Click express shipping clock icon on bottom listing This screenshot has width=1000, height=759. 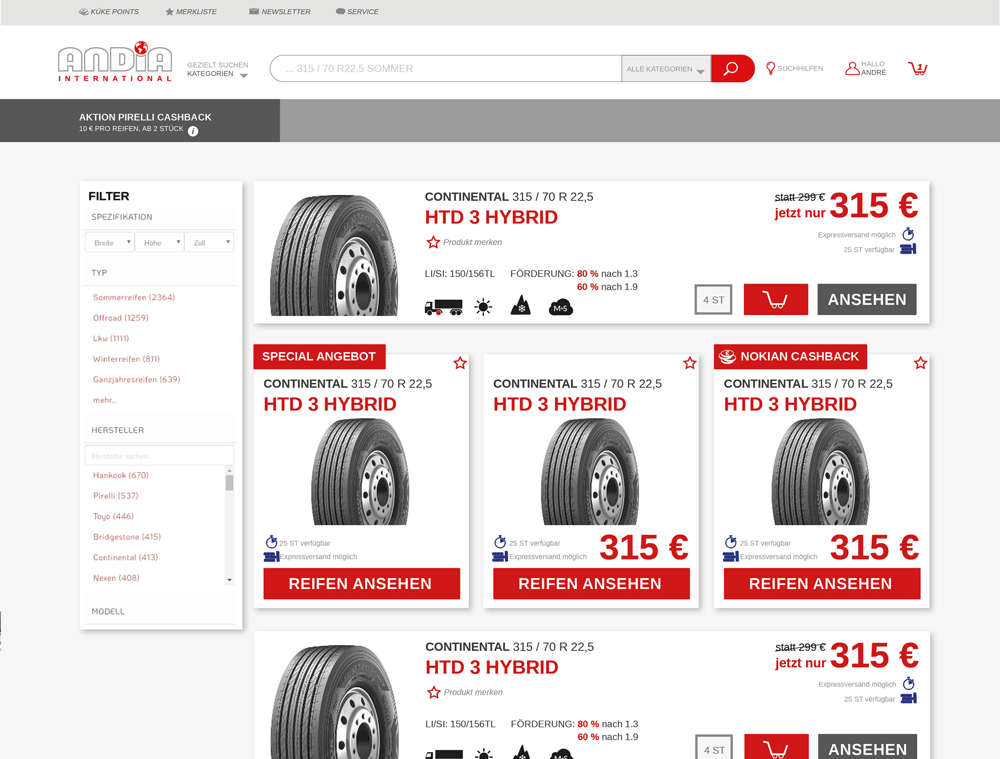click(909, 684)
